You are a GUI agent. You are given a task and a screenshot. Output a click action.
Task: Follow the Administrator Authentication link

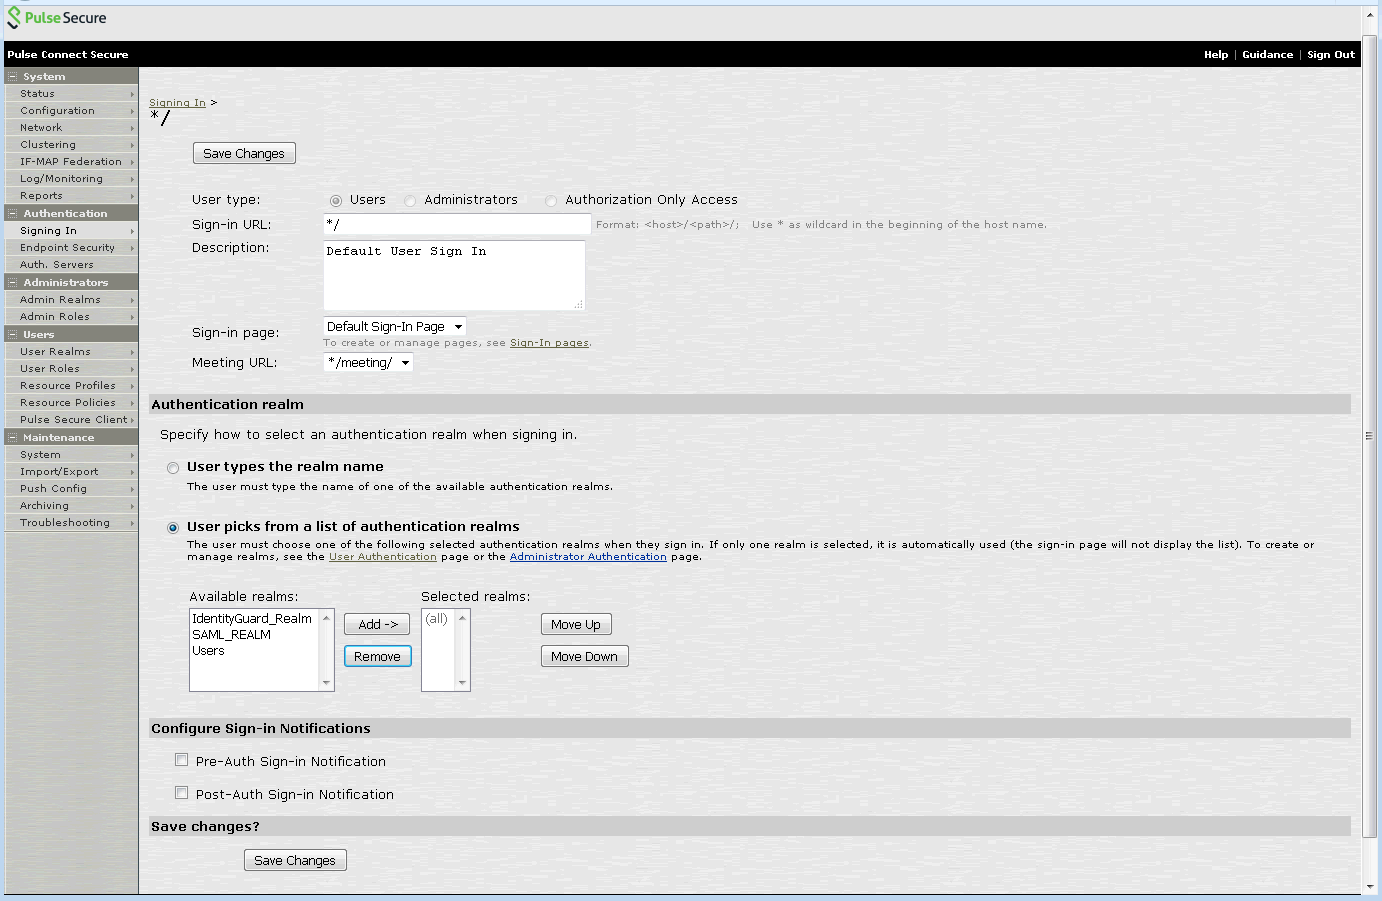coord(588,557)
